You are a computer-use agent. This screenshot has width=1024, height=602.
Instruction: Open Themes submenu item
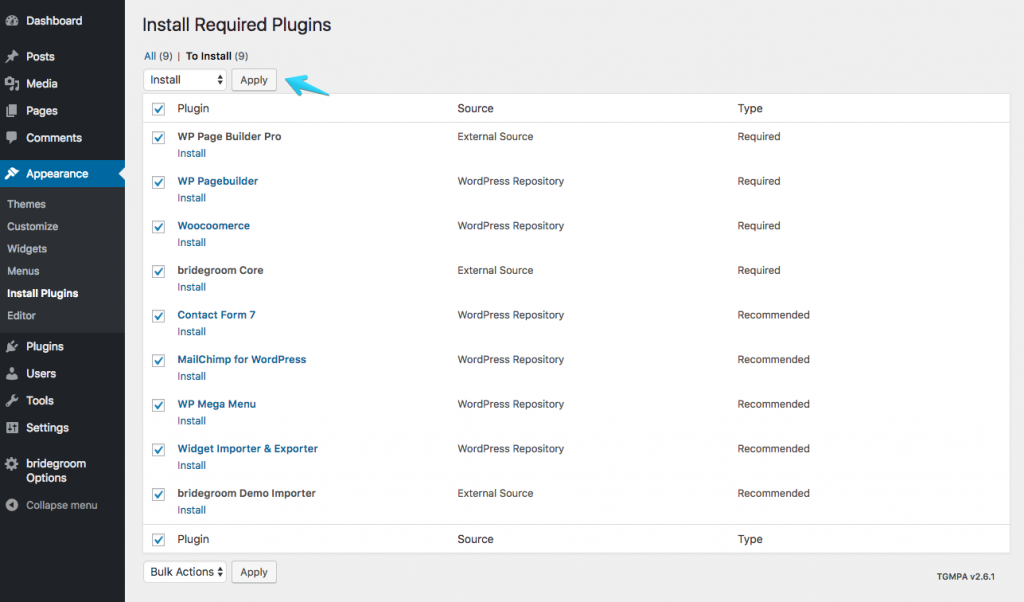(26, 204)
